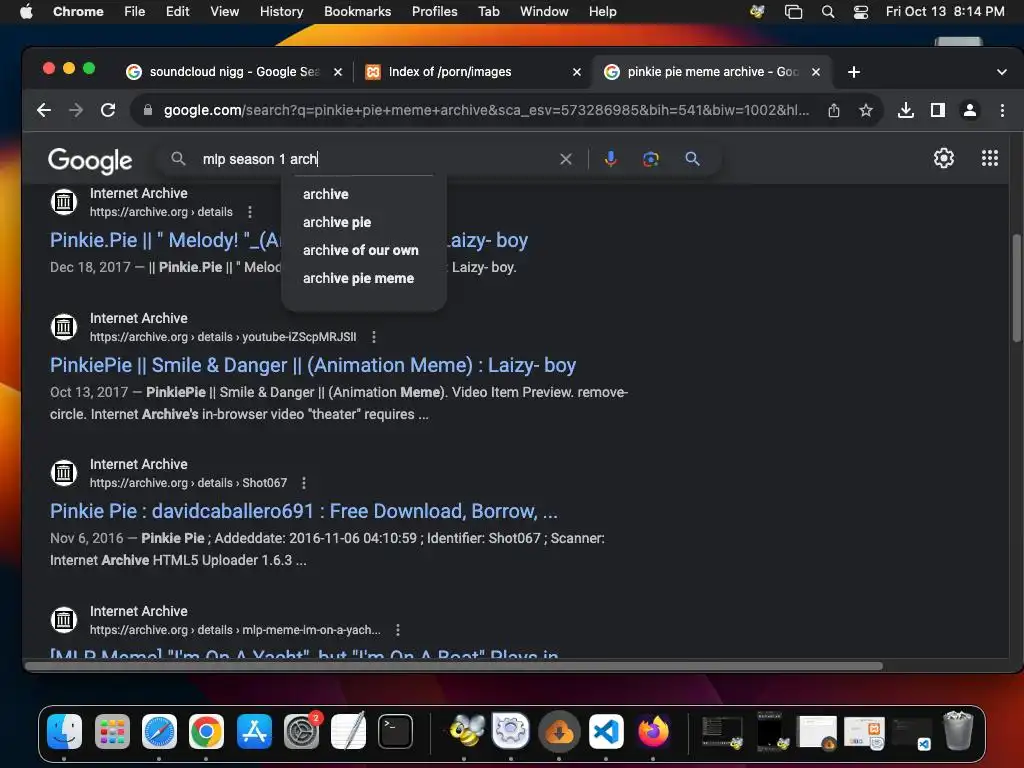Bookmark this page with the star

[x=866, y=110]
